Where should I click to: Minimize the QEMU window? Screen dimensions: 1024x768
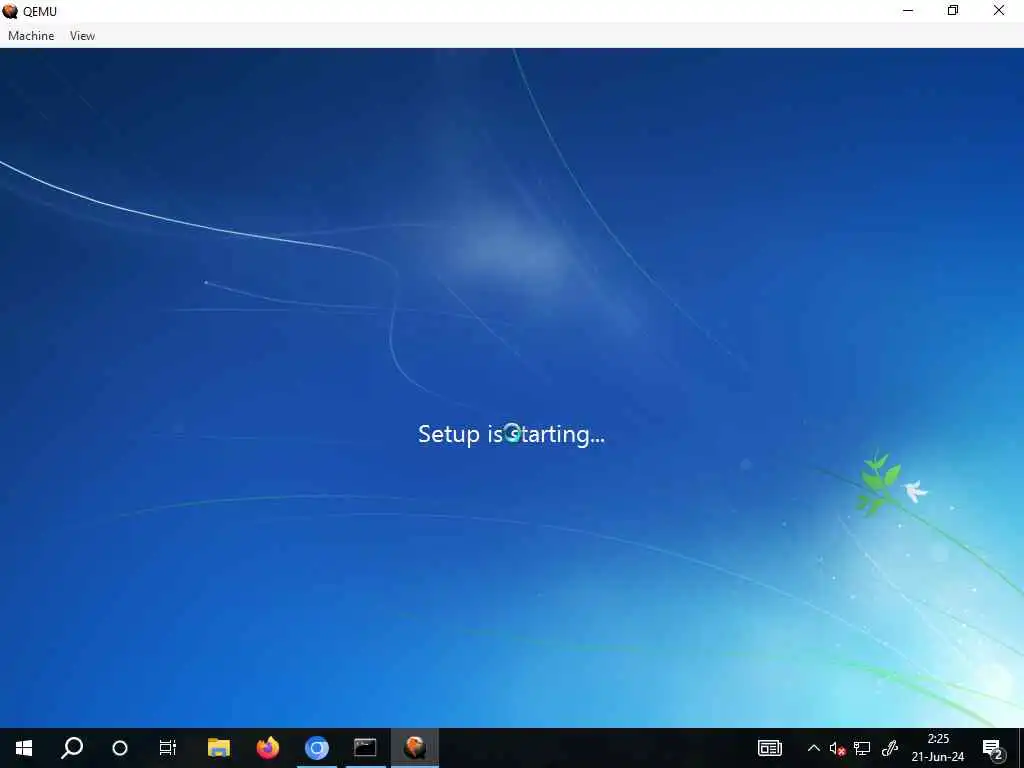tap(908, 11)
